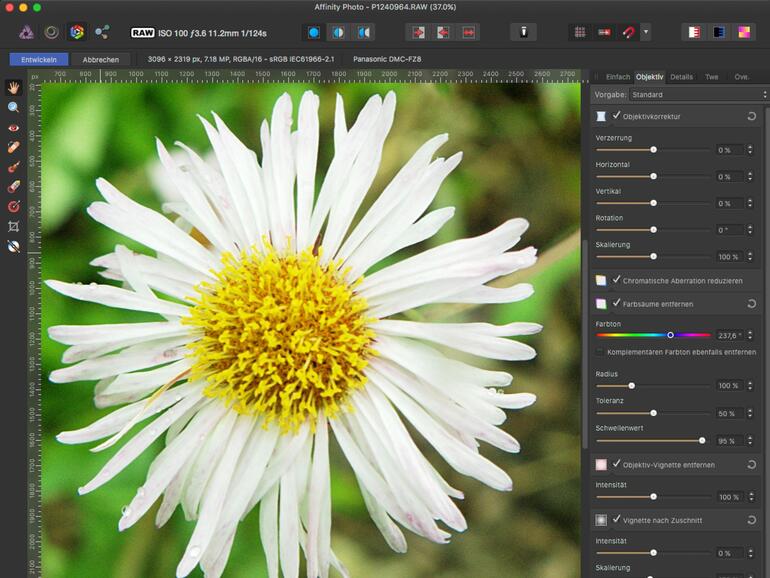Click the Develop Persona icon

(77, 32)
